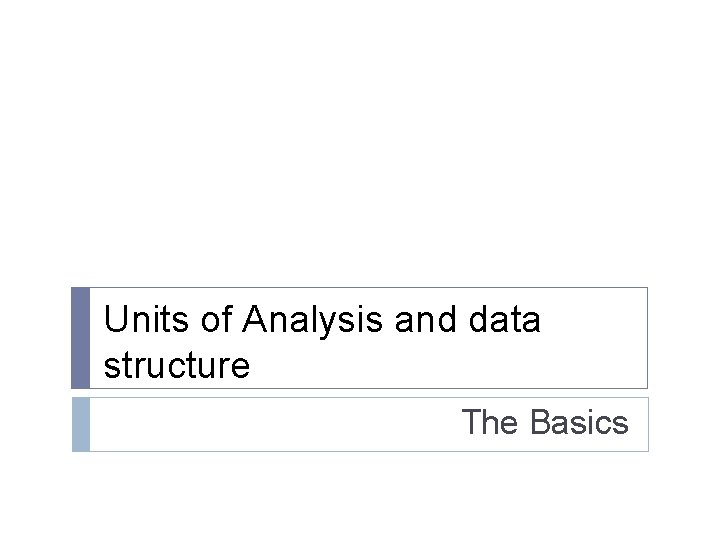Click the word 'Basics' in the subtitle

pyautogui.click(x=579, y=423)
